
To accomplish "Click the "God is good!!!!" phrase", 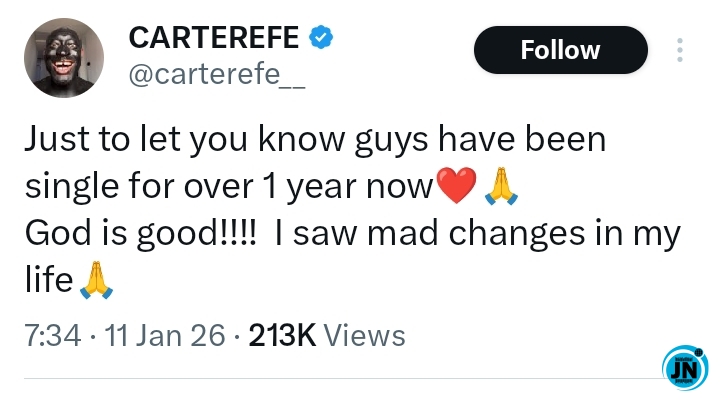I will pos(130,233).
